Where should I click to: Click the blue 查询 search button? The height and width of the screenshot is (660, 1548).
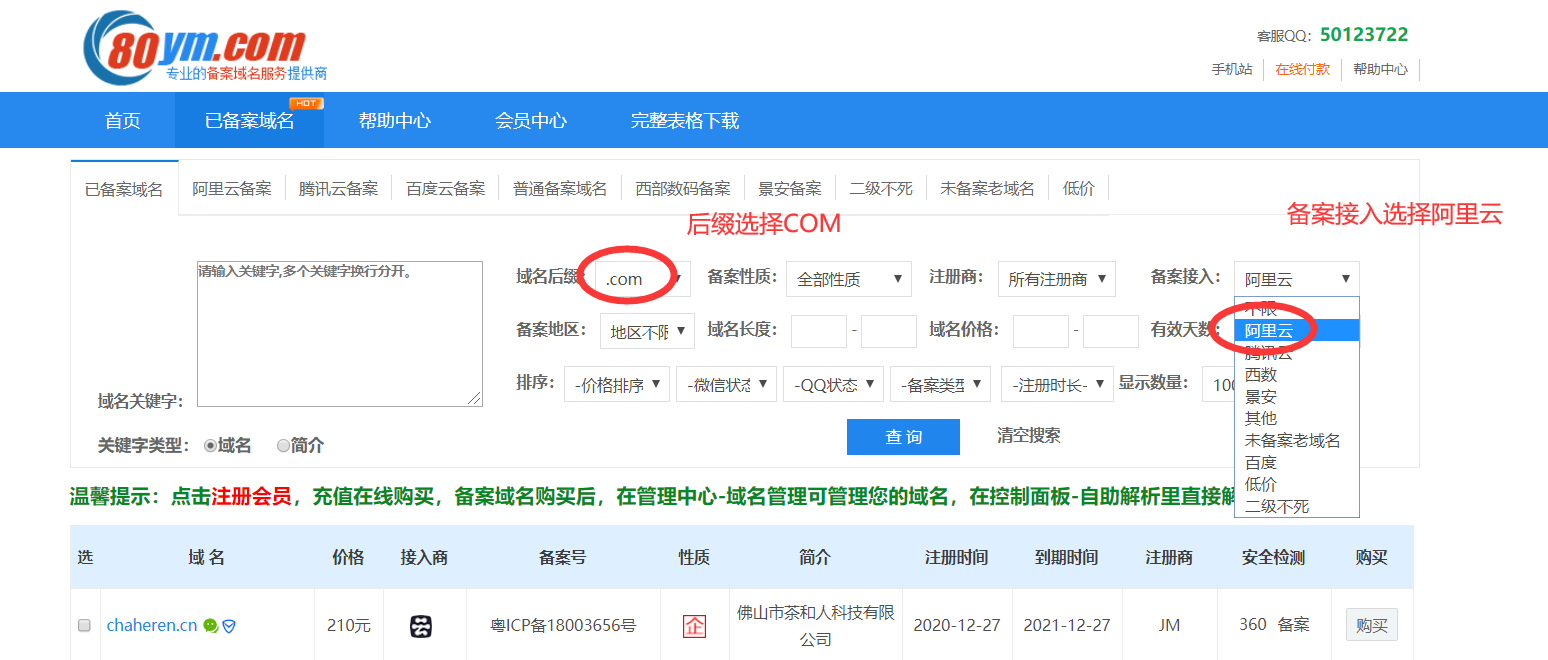pos(903,437)
